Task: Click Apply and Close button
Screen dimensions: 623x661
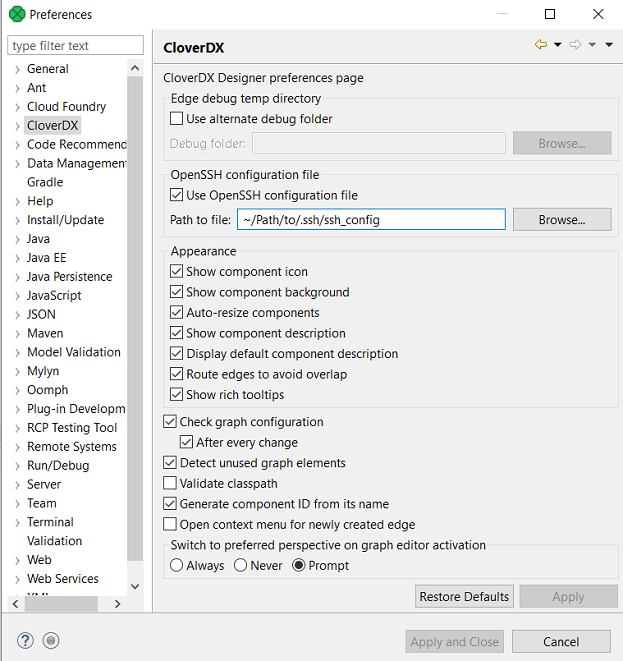Action: point(454,641)
